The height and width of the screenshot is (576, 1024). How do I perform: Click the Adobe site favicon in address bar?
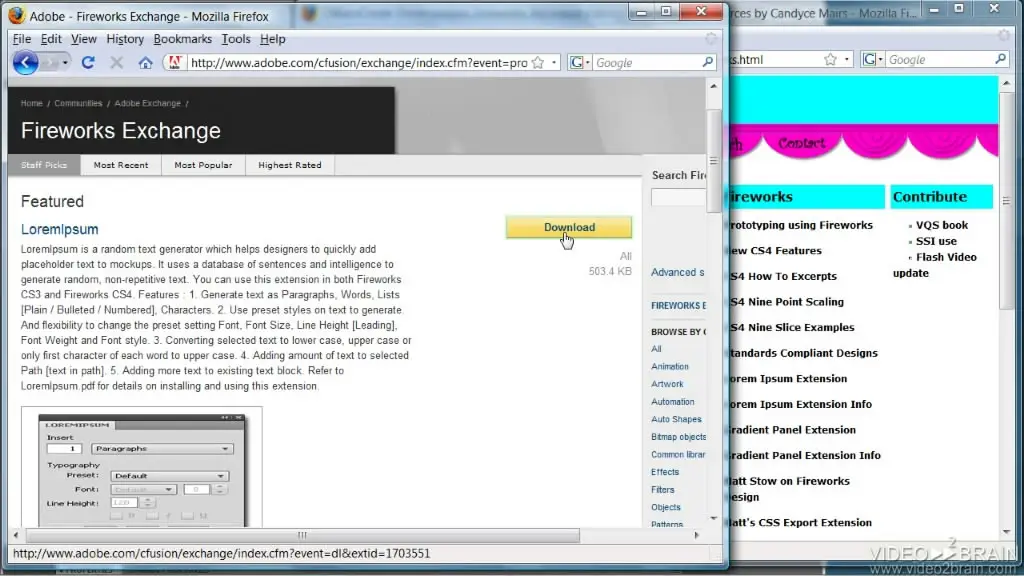click(x=174, y=63)
